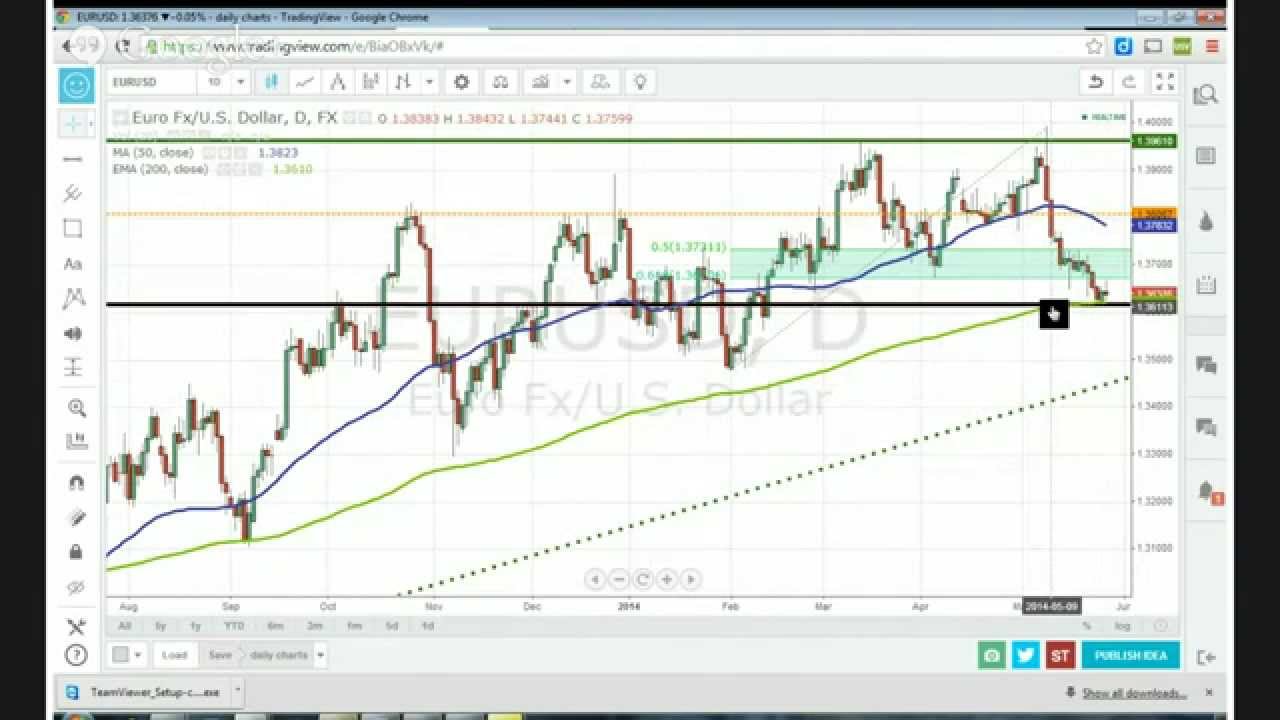Select the All time range
1280x720 pixels.
(x=124, y=626)
